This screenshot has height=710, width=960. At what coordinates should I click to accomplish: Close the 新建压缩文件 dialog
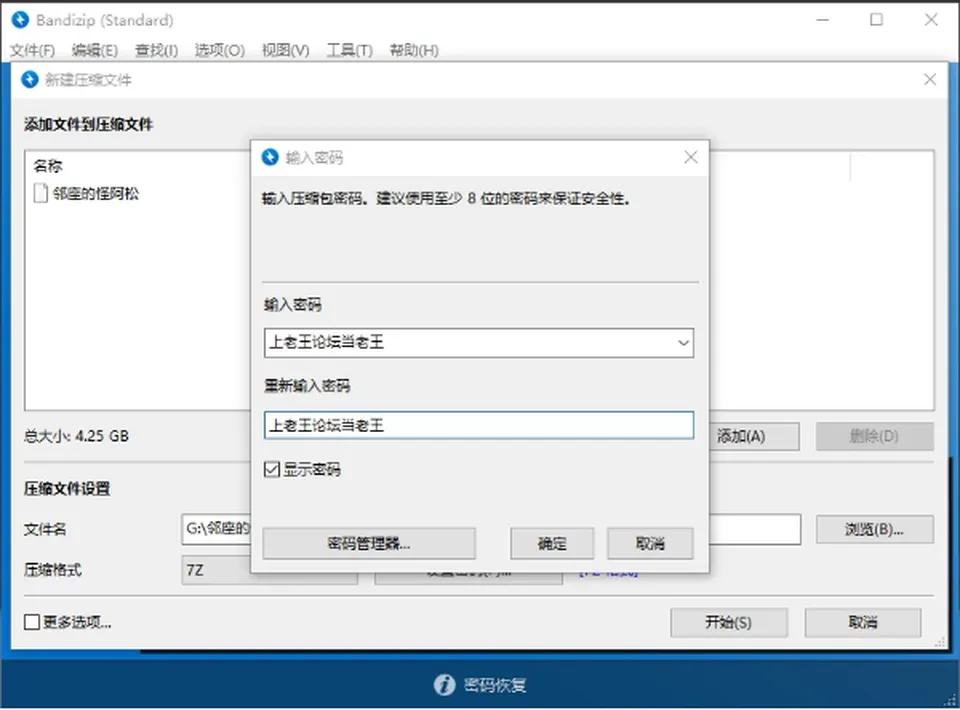[x=929, y=80]
